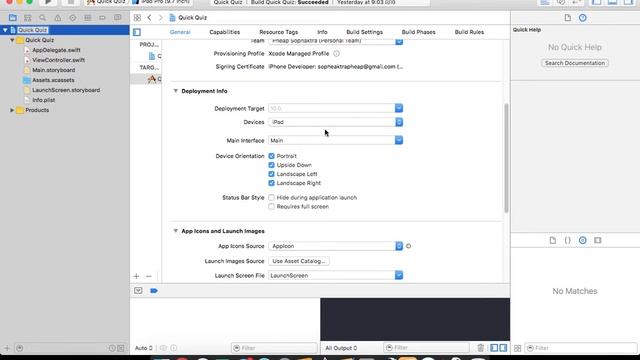Click the Search Documentation button
This screenshot has height=360, width=640.
click(575, 63)
